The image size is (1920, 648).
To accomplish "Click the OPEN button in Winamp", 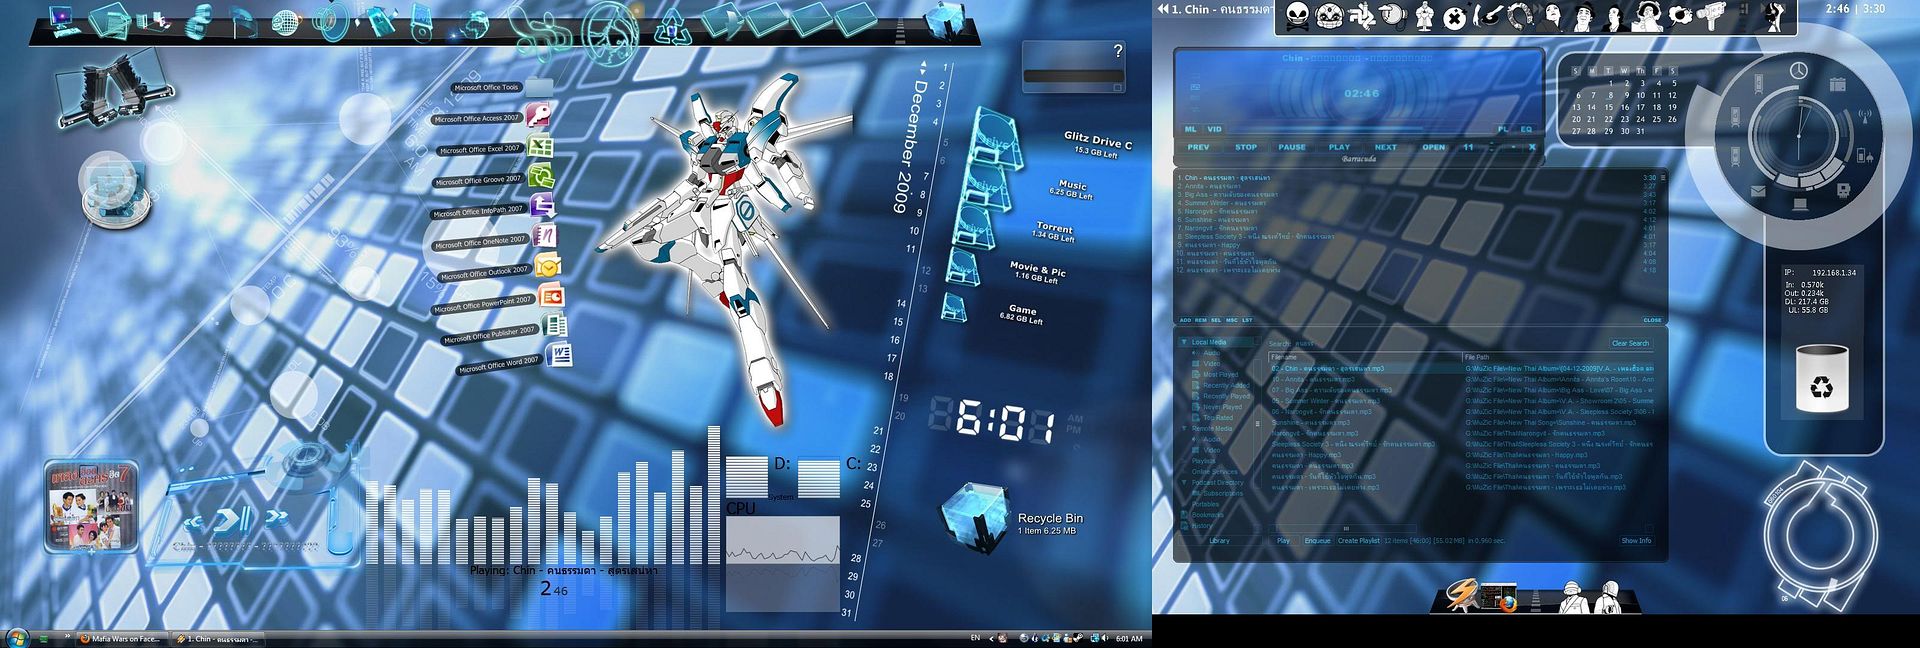I will coord(1434,147).
